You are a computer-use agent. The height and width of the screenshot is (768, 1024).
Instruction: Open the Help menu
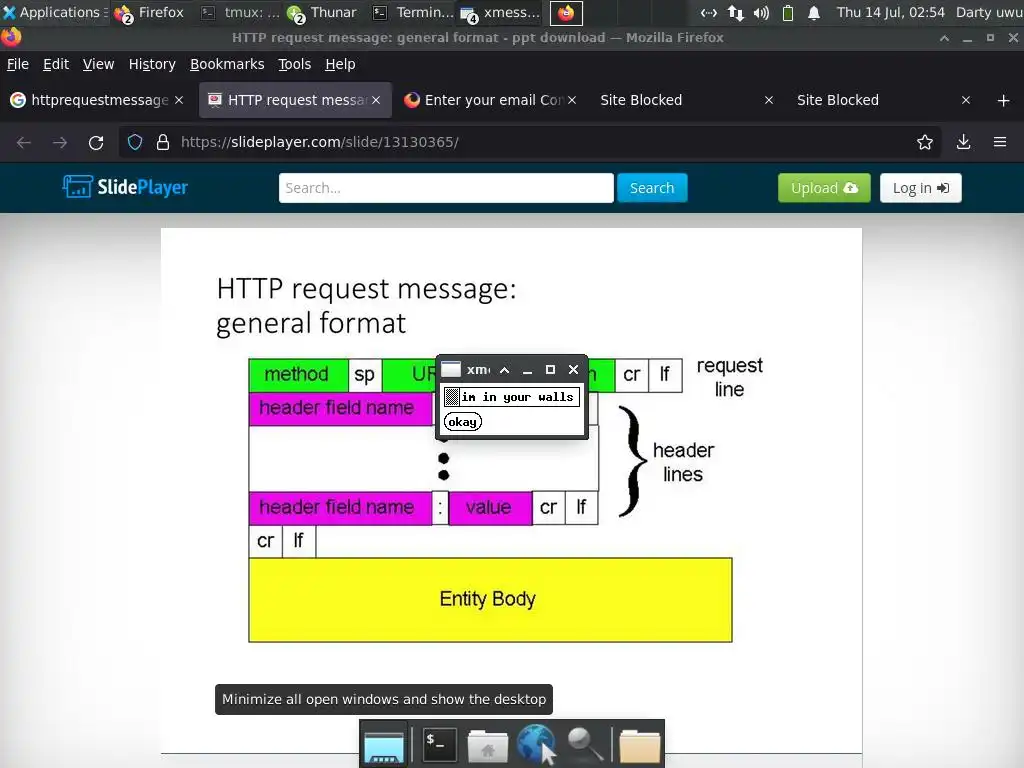[x=340, y=64]
